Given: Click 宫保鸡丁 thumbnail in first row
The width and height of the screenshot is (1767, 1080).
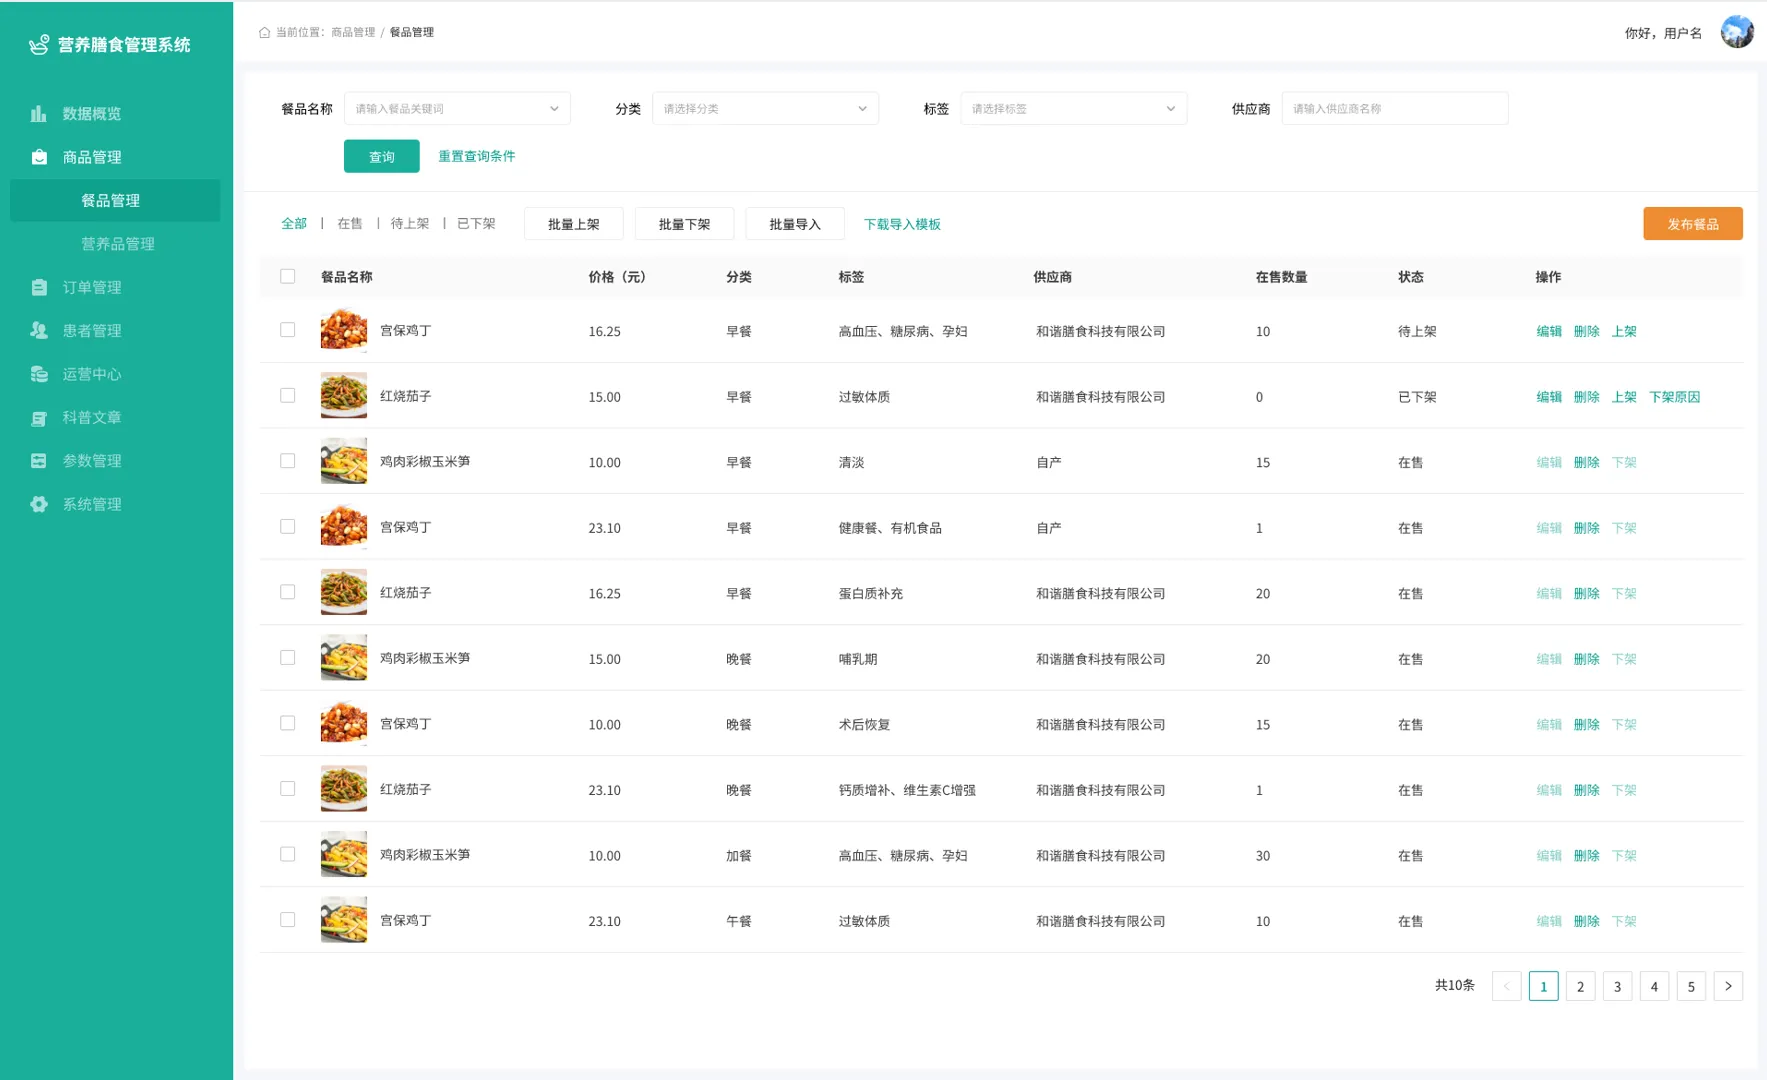Looking at the screenshot, I should (x=344, y=330).
